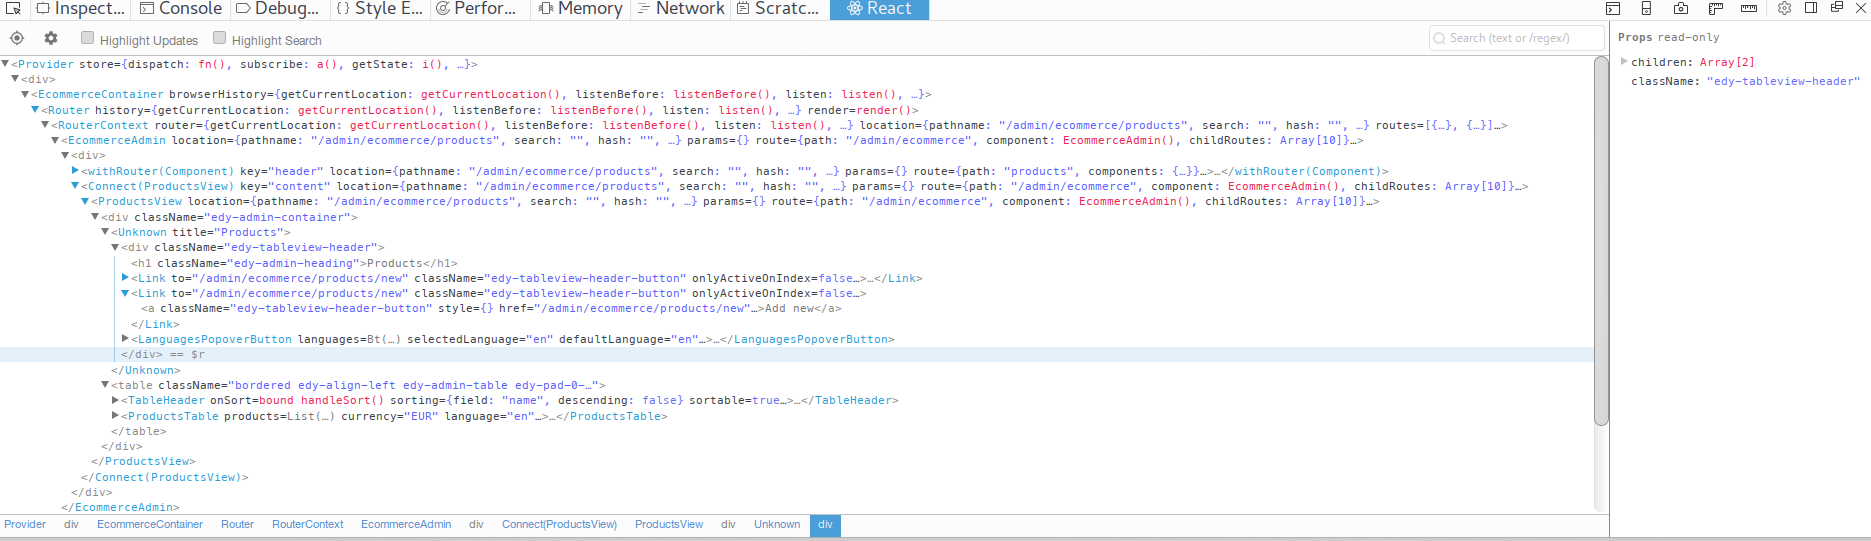Select the h1 edy-admin-heading row
The image size is (1871, 541).
click(x=294, y=263)
